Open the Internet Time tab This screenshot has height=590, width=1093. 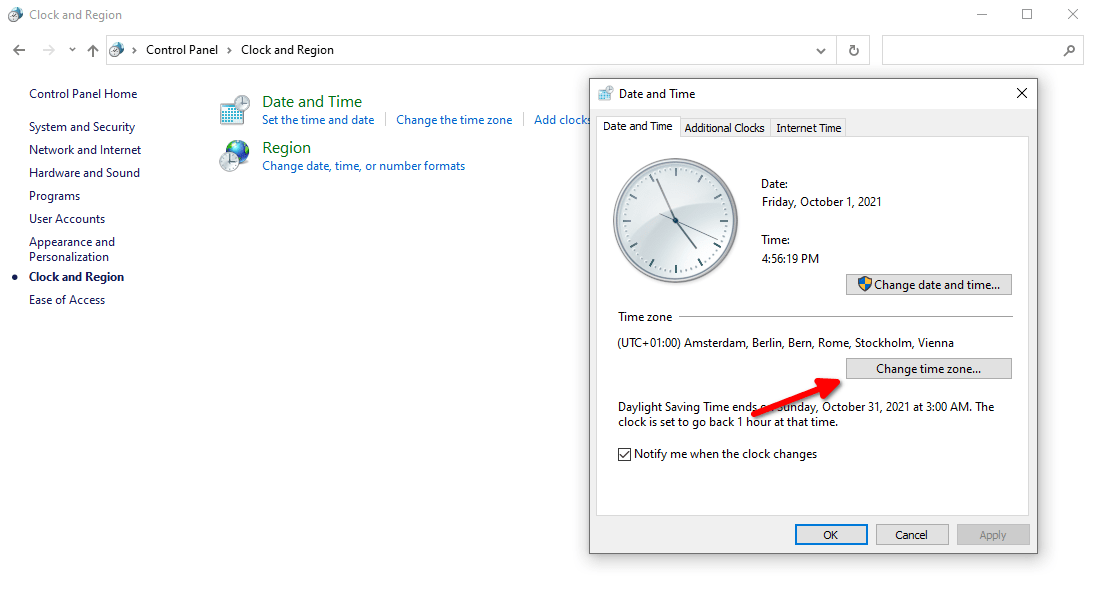(808, 127)
